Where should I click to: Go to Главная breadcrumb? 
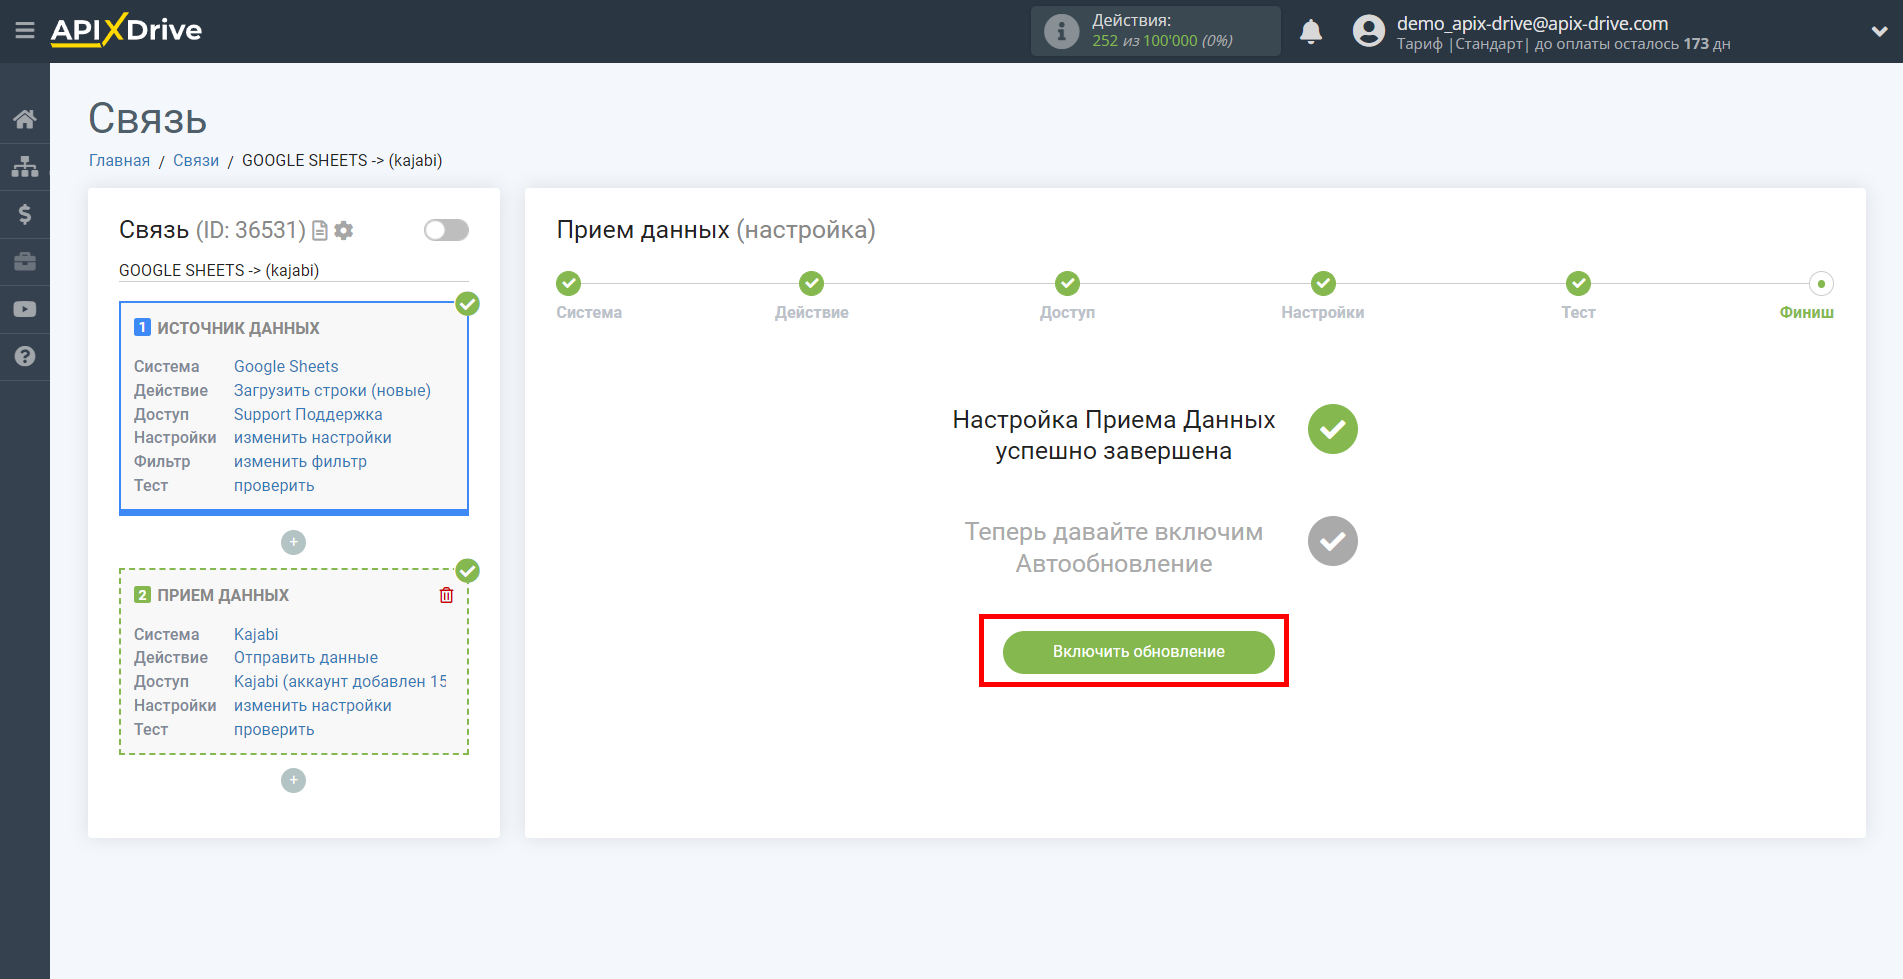point(119,160)
